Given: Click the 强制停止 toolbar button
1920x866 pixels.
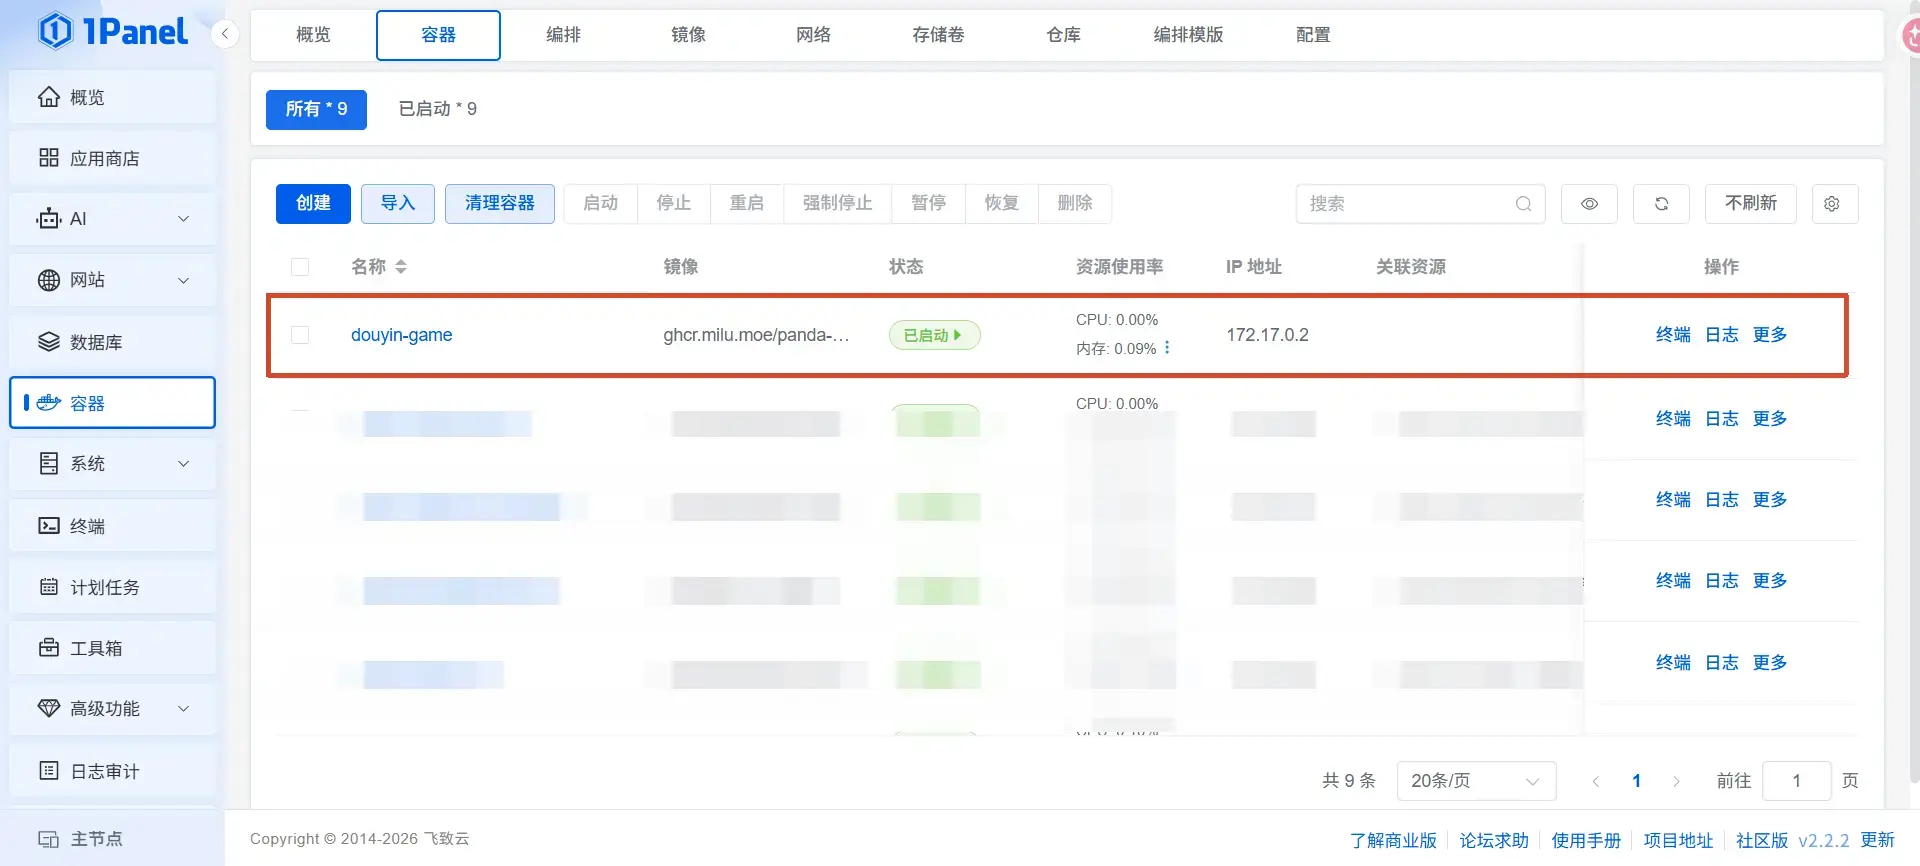Looking at the screenshot, I should pyautogui.click(x=838, y=204).
